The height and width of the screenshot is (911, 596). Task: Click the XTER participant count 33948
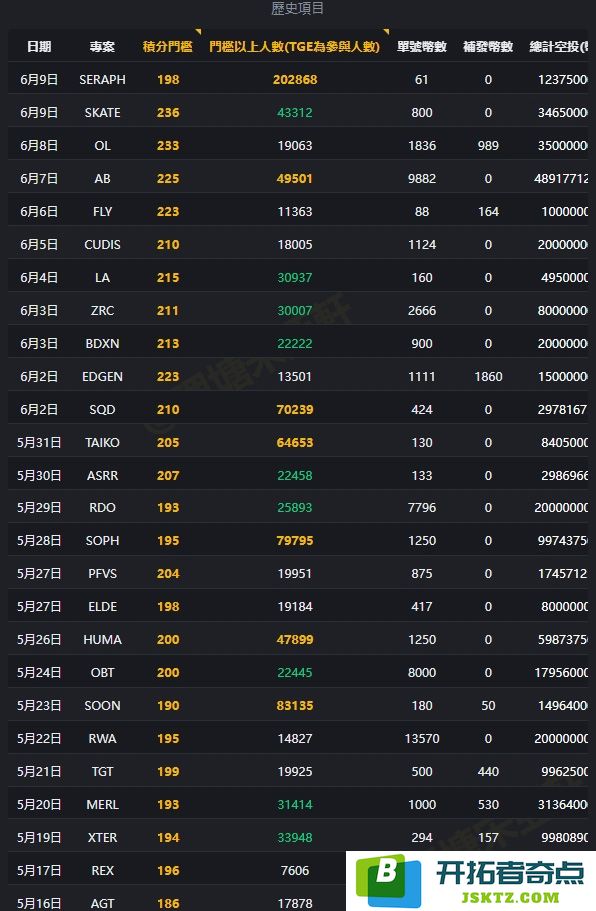point(295,837)
